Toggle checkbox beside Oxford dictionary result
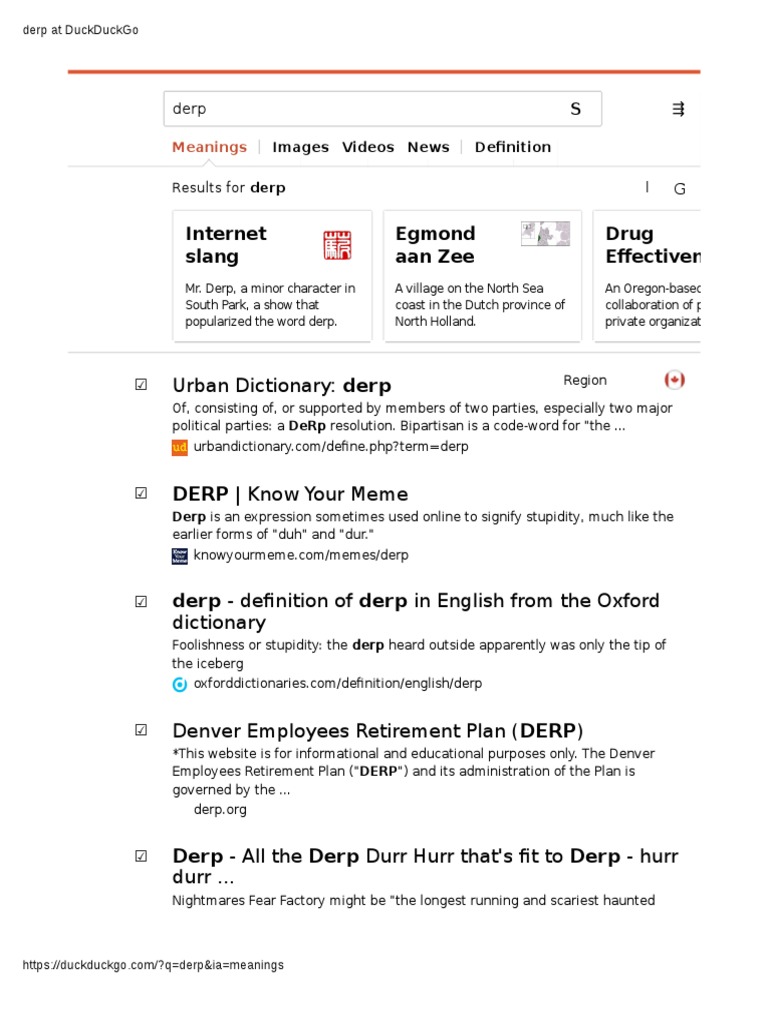The width and height of the screenshot is (768, 1024). 141,601
